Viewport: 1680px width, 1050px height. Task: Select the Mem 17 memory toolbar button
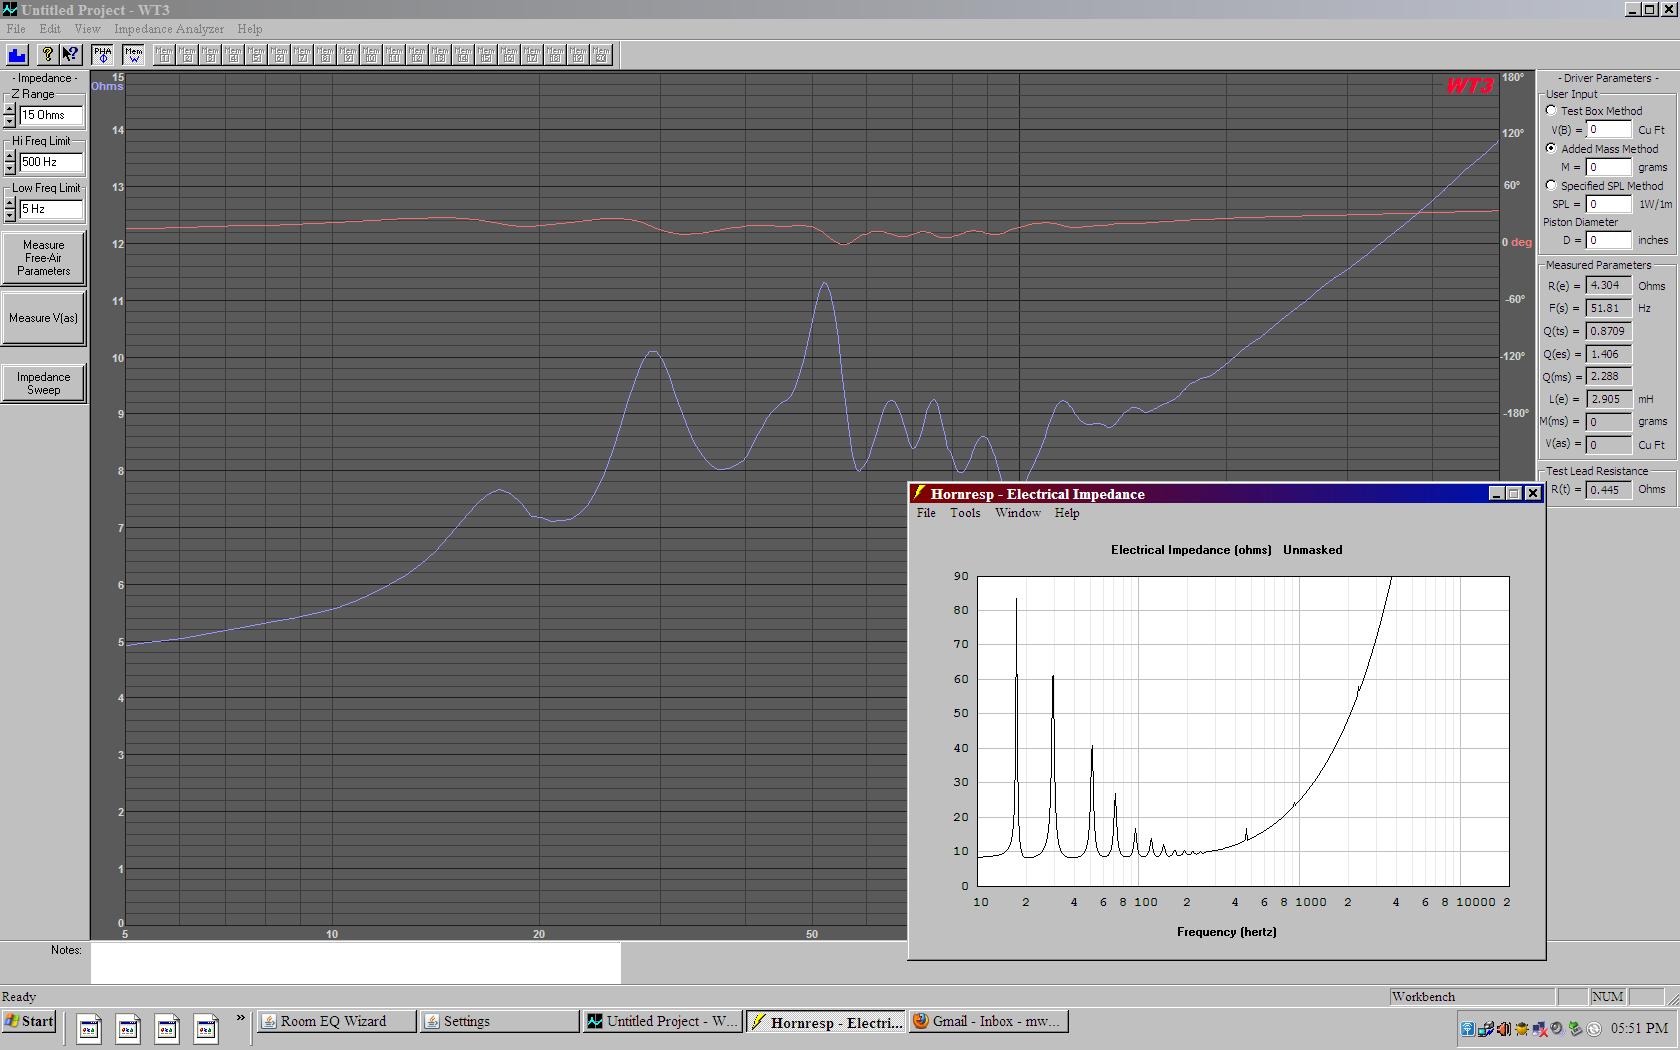click(x=533, y=55)
